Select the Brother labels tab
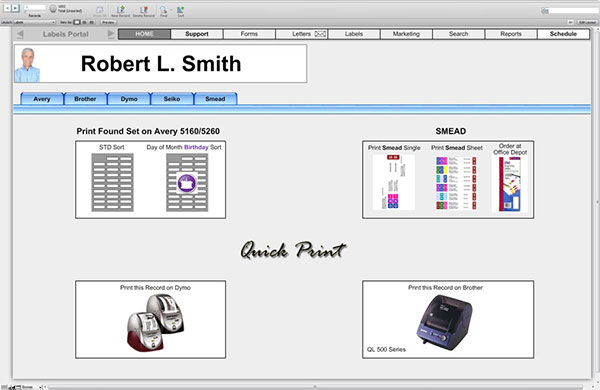The width and height of the screenshot is (600, 390). 85,99
